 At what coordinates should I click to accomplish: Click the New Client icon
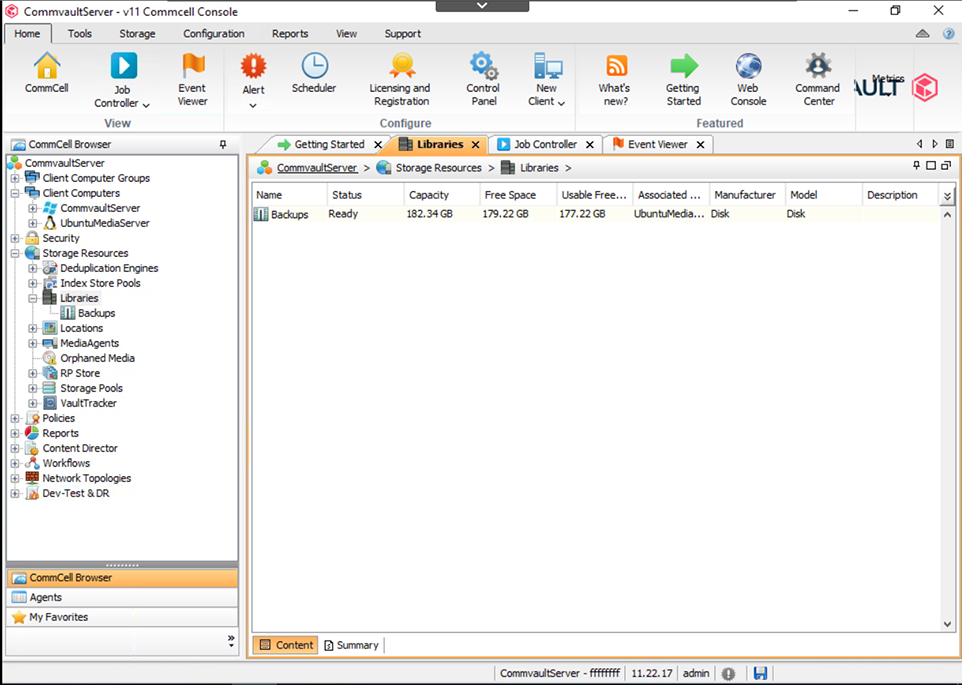[x=547, y=66]
